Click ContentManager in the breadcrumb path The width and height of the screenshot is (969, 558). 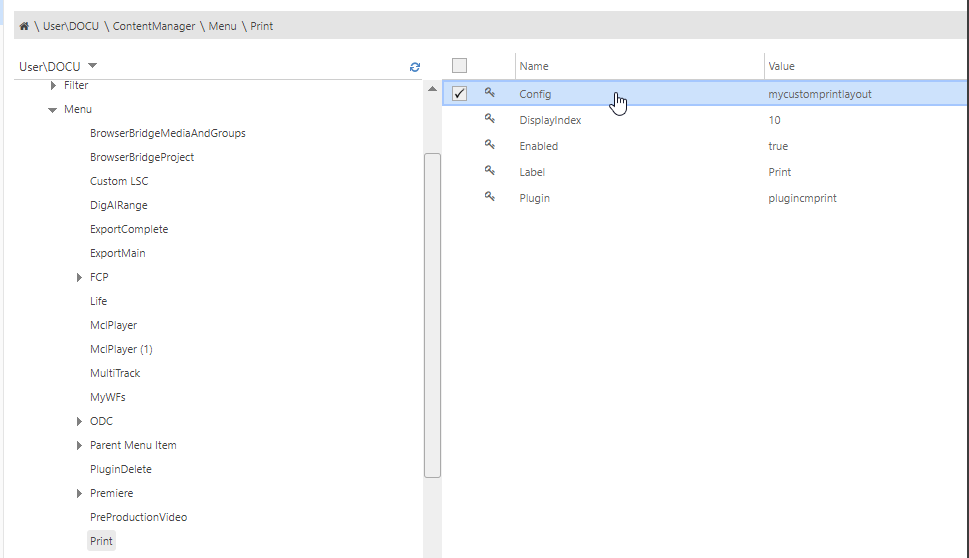click(x=154, y=26)
